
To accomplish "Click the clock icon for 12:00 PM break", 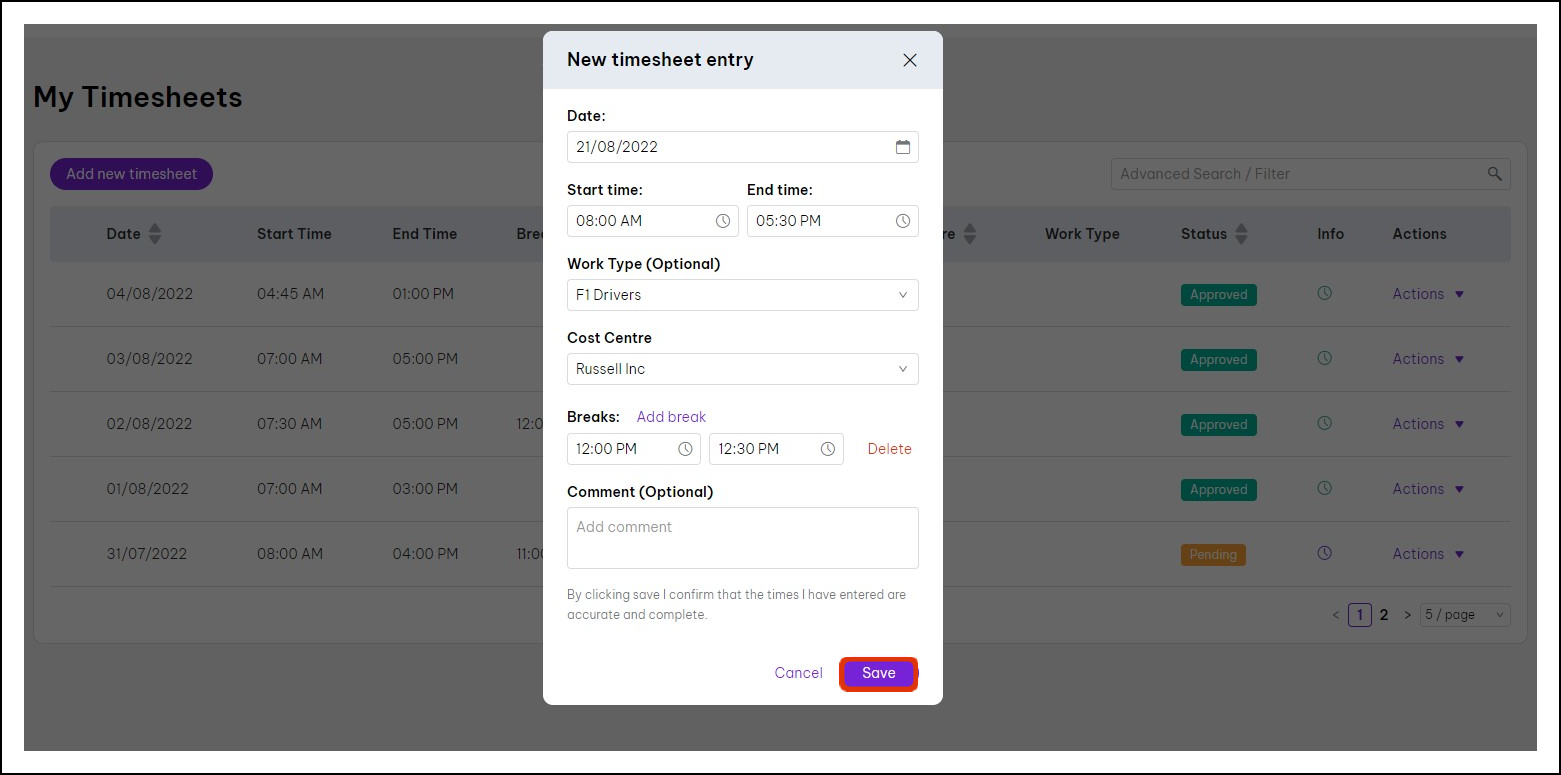I will click(x=685, y=449).
